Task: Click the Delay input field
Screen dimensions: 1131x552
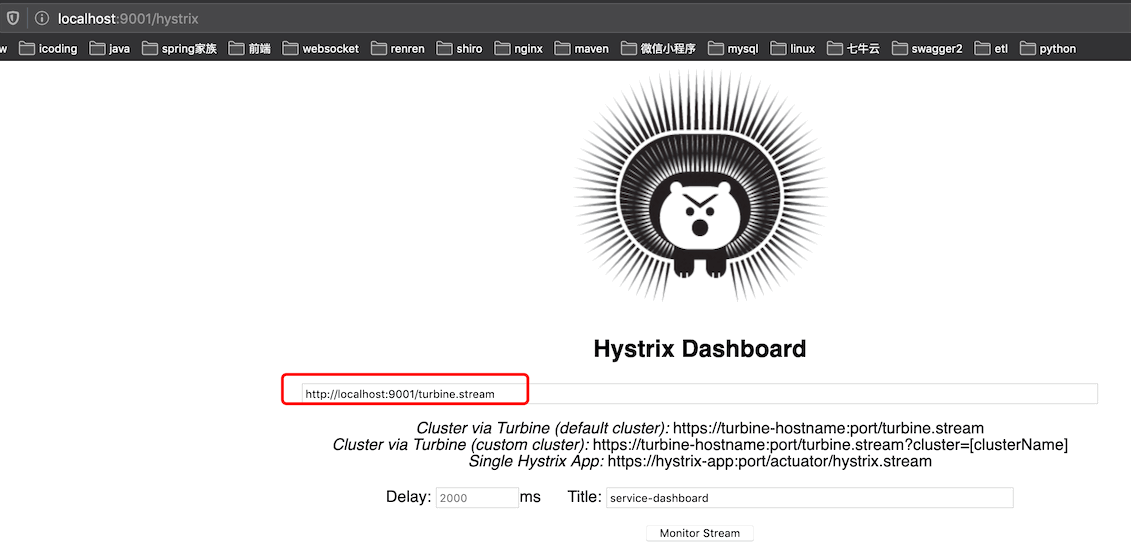Action: (477, 498)
